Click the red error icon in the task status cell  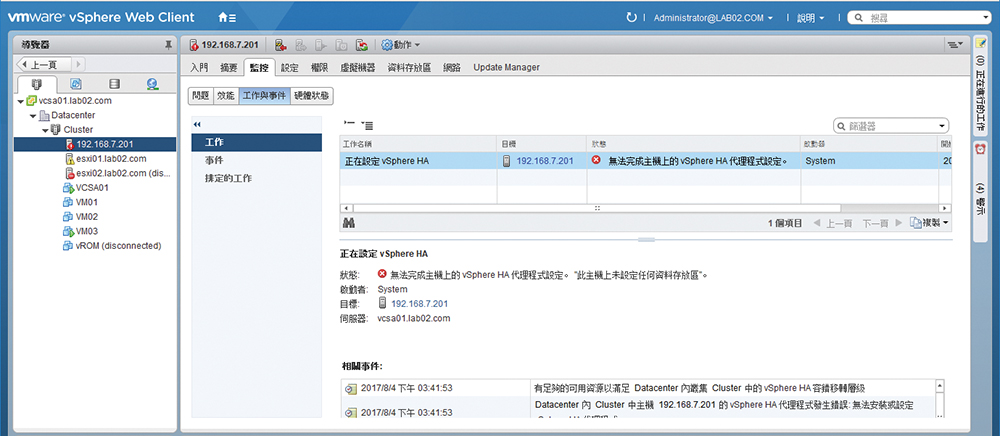click(x=596, y=161)
